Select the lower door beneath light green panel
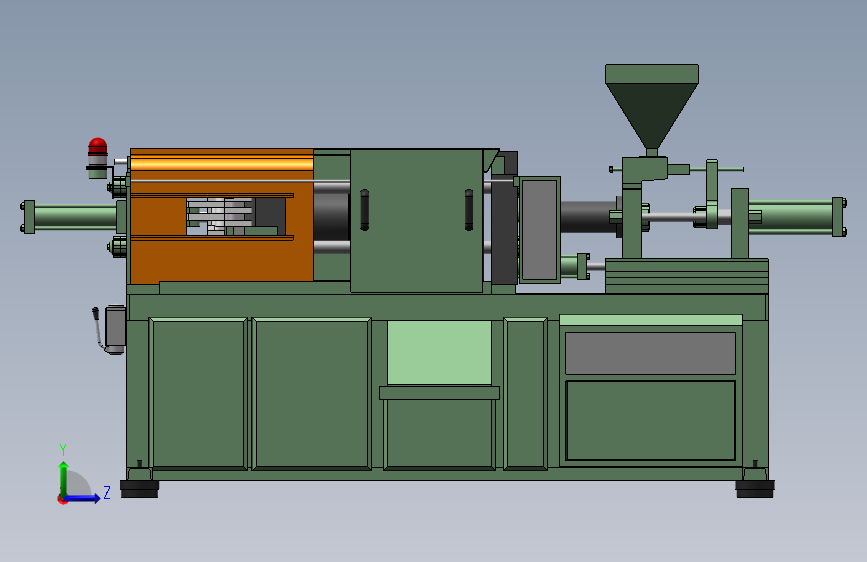867x562 pixels. (440, 434)
